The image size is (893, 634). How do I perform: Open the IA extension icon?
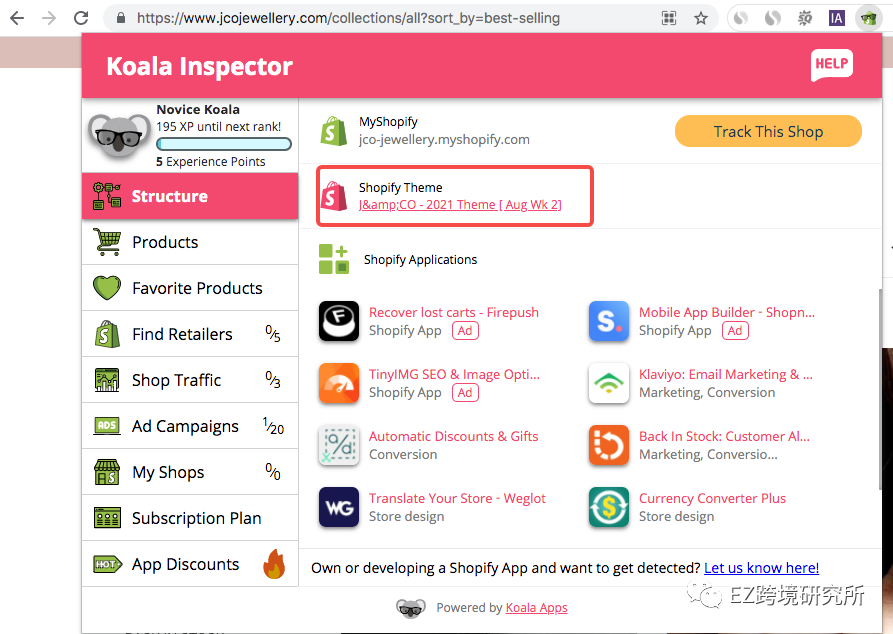(836, 18)
